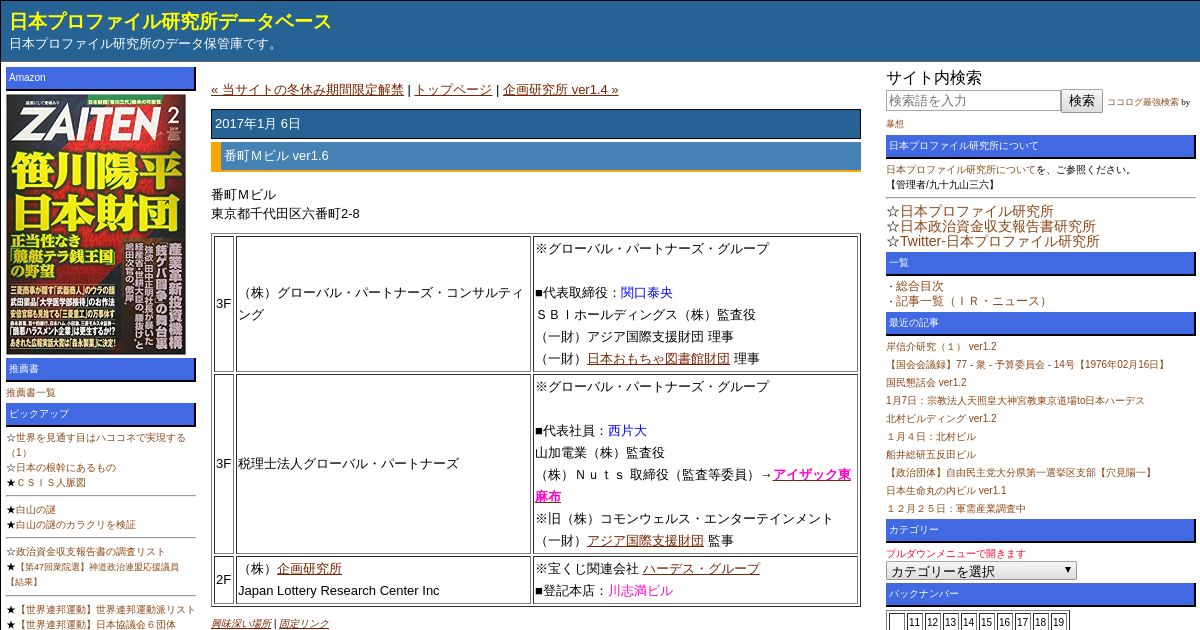Open 日本プロファイル研究所について link
The width and height of the screenshot is (1200, 630).
click(960, 170)
